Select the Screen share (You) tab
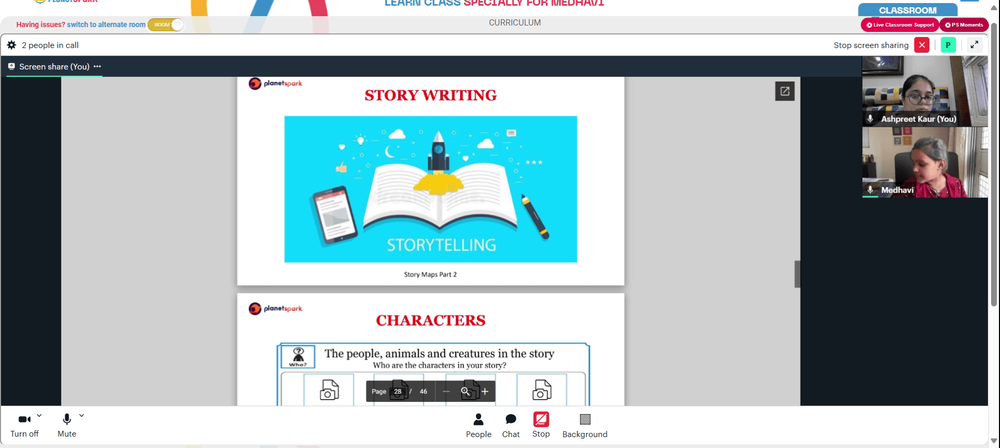The image size is (1000, 448). point(54,66)
